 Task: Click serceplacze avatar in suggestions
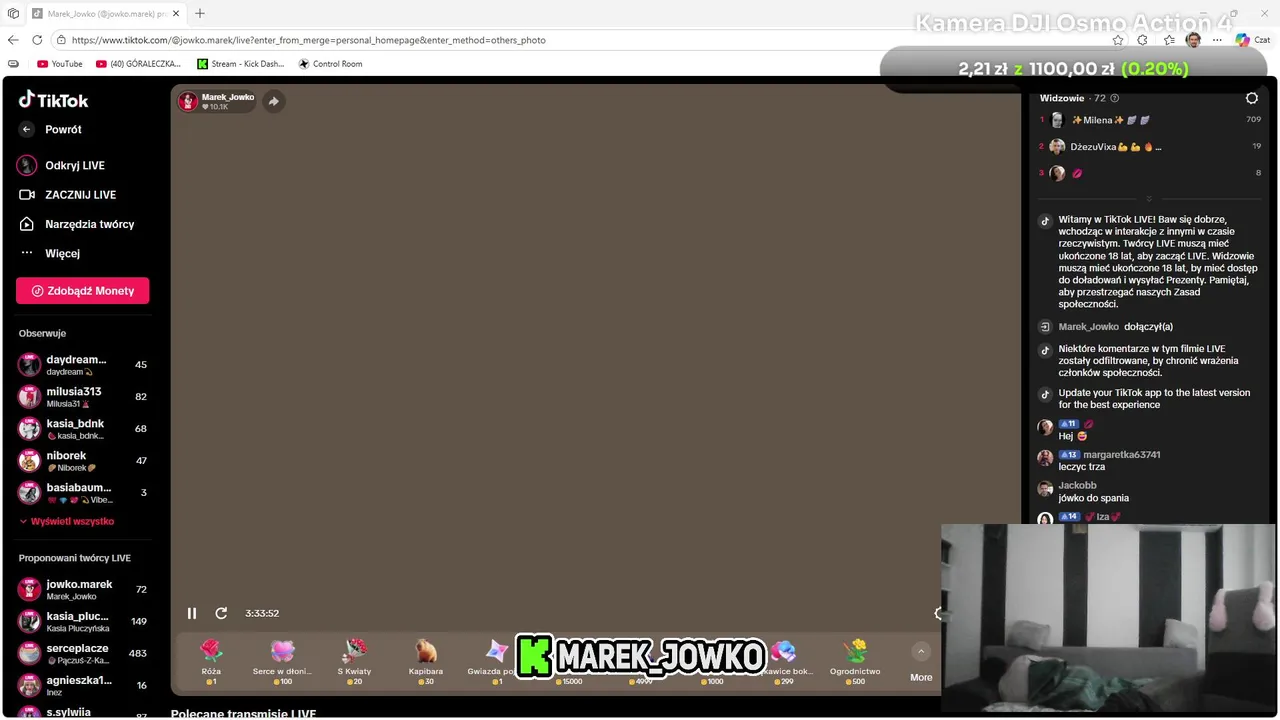(29, 654)
